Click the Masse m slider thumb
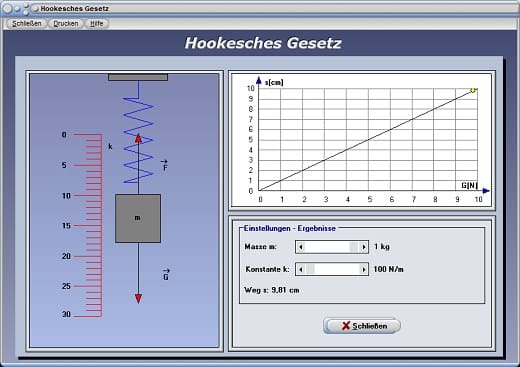The height and width of the screenshot is (367, 520). click(x=354, y=247)
